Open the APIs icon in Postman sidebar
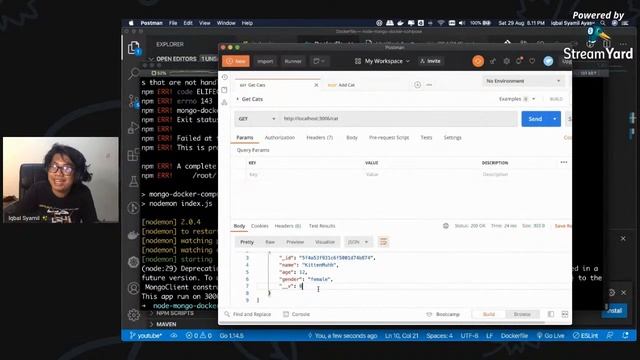Screen dimensions: 640x360 tap(224, 102)
